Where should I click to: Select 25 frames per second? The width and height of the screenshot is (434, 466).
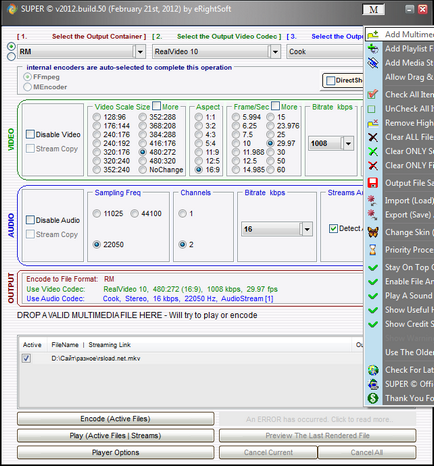(x=270, y=135)
